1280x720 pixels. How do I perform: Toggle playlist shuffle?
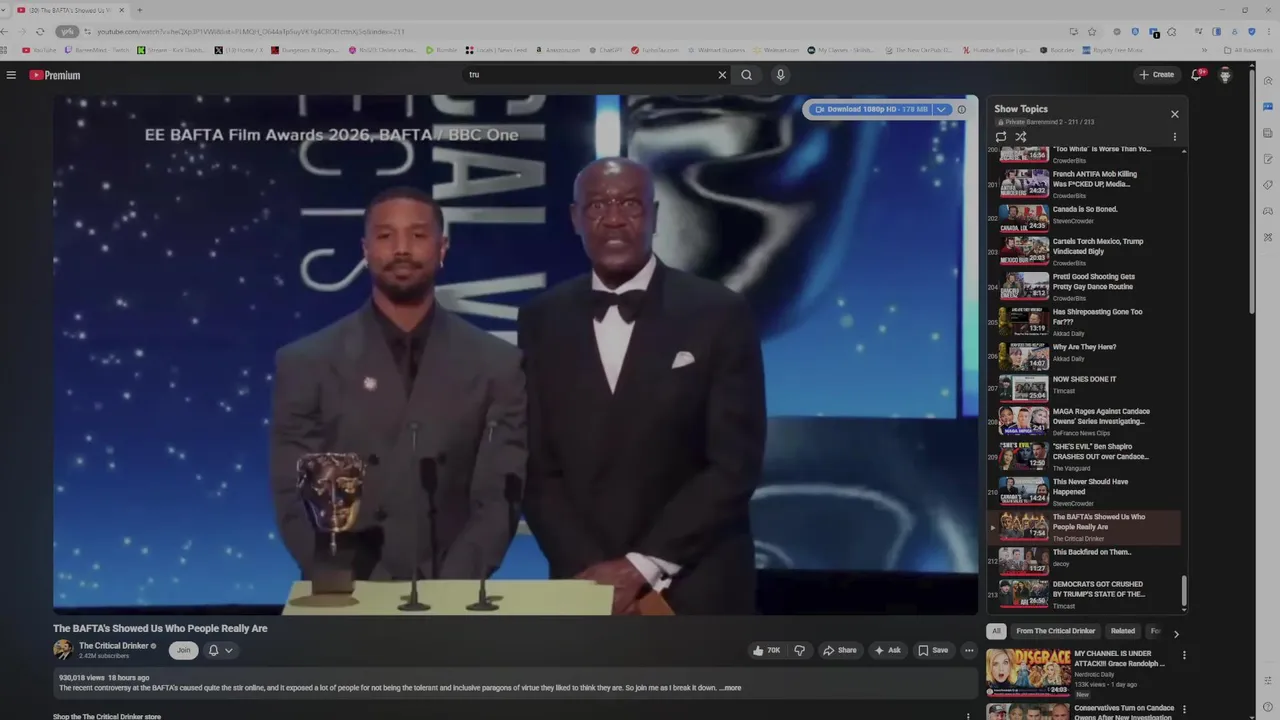pyautogui.click(x=1021, y=137)
